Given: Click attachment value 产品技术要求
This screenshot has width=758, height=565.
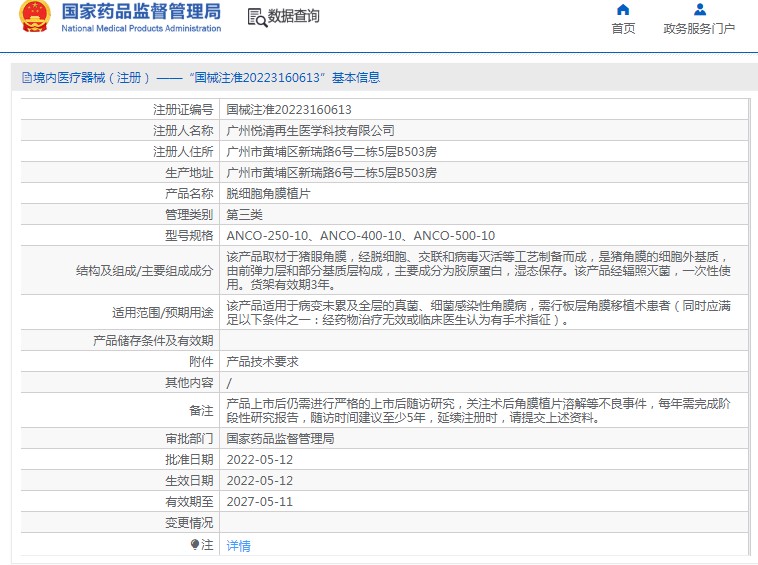Looking at the screenshot, I should coord(262,362).
